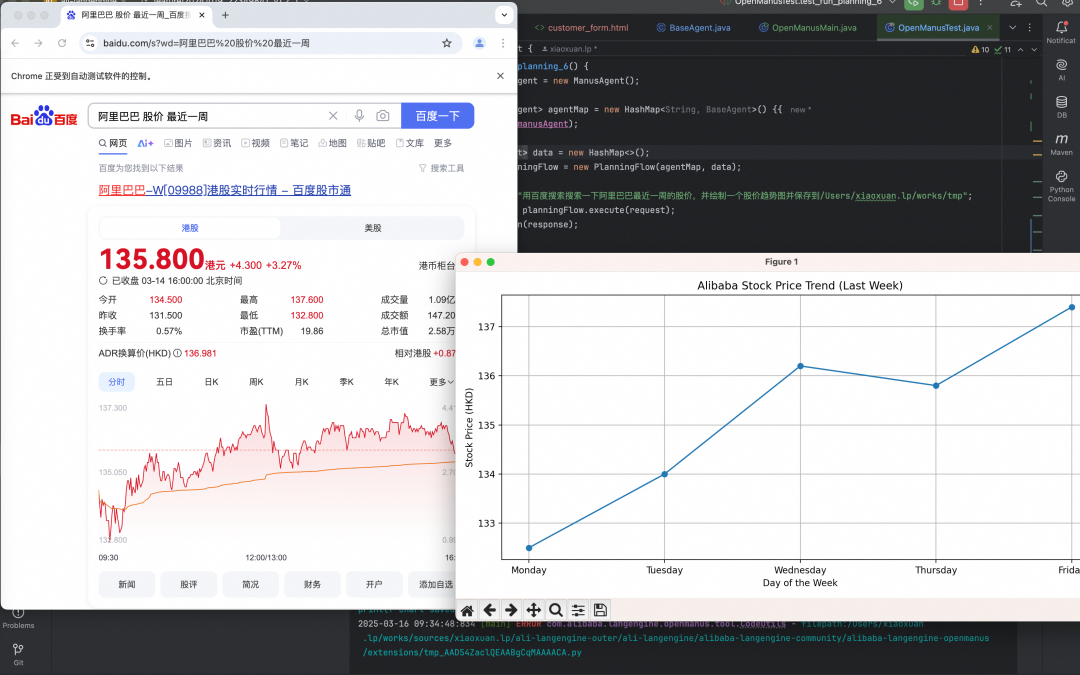Image resolution: width=1080 pixels, height=675 pixels.
Task: Open 搜索工具 filter
Action: coord(442,168)
